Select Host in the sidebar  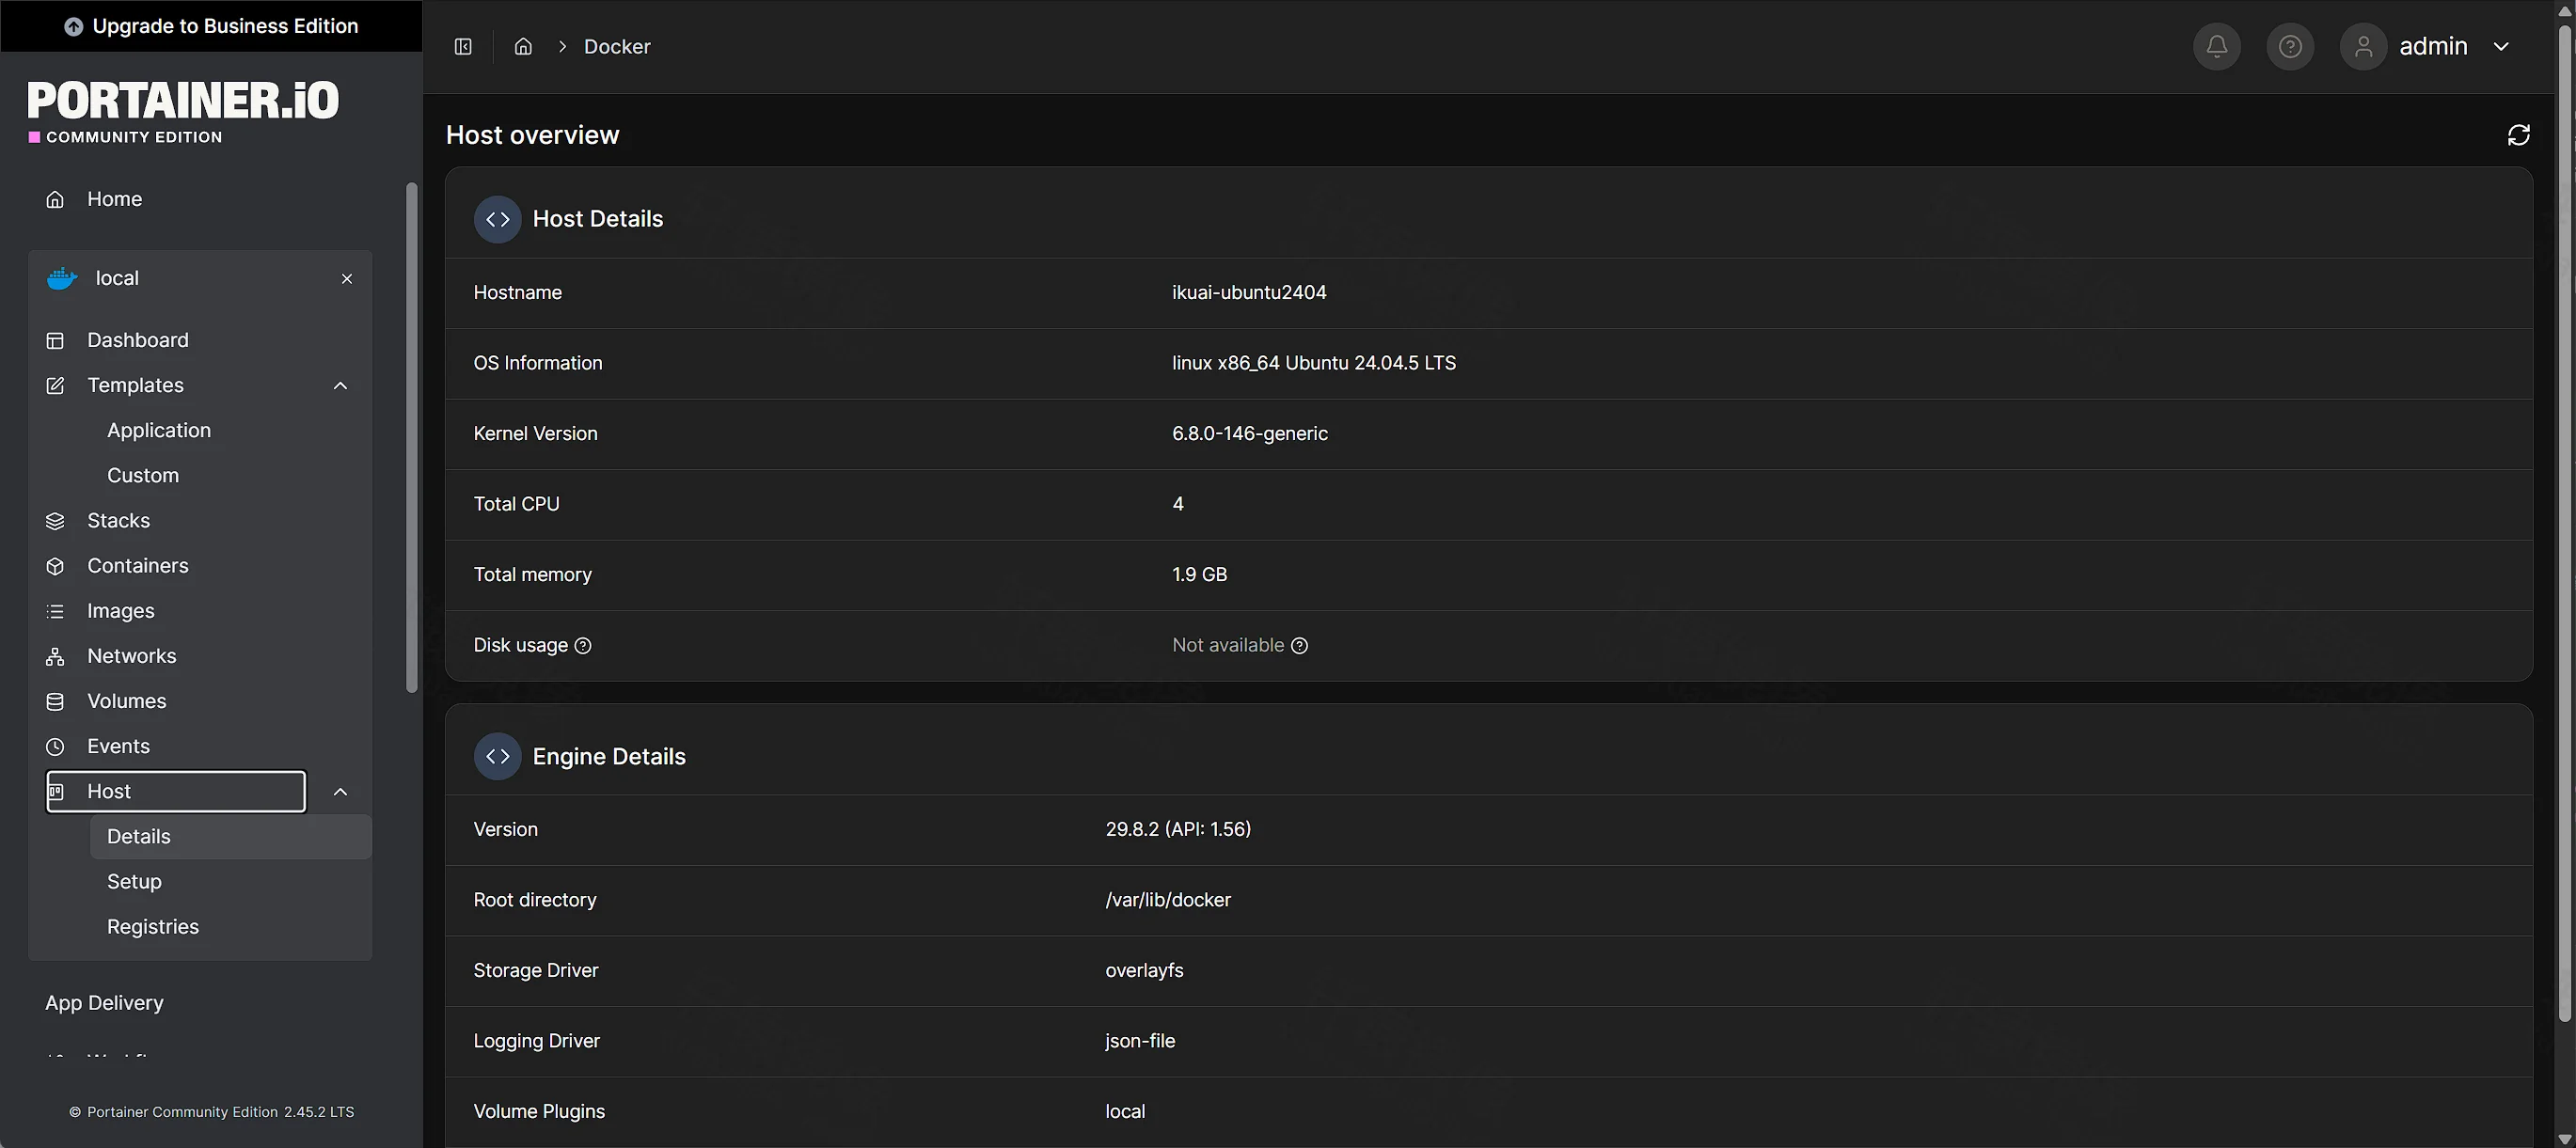176,792
